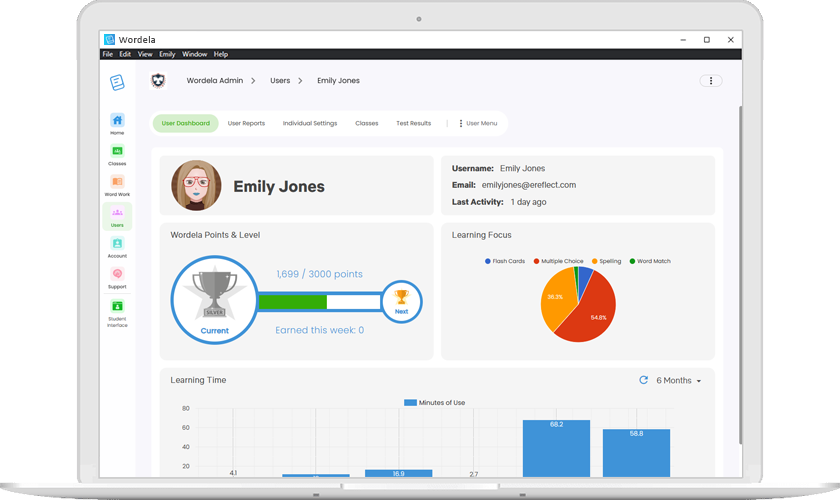
Task: Open the Emily menu
Action: (167, 54)
